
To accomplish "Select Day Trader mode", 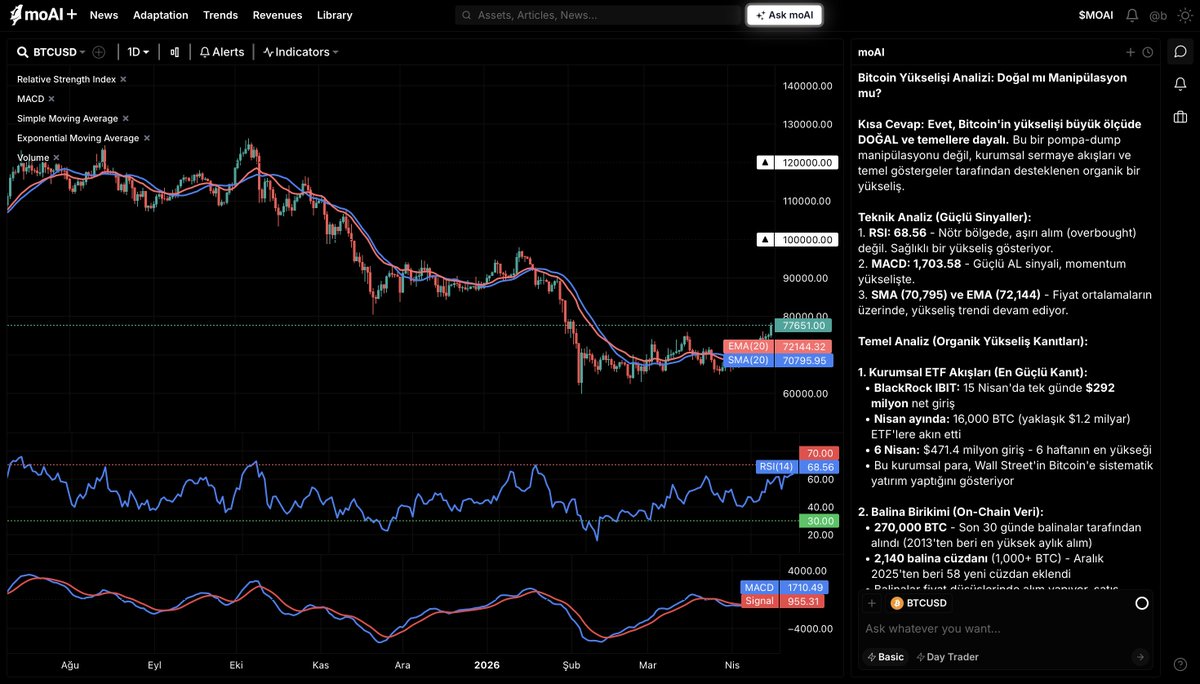I will (x=948, y=657).
